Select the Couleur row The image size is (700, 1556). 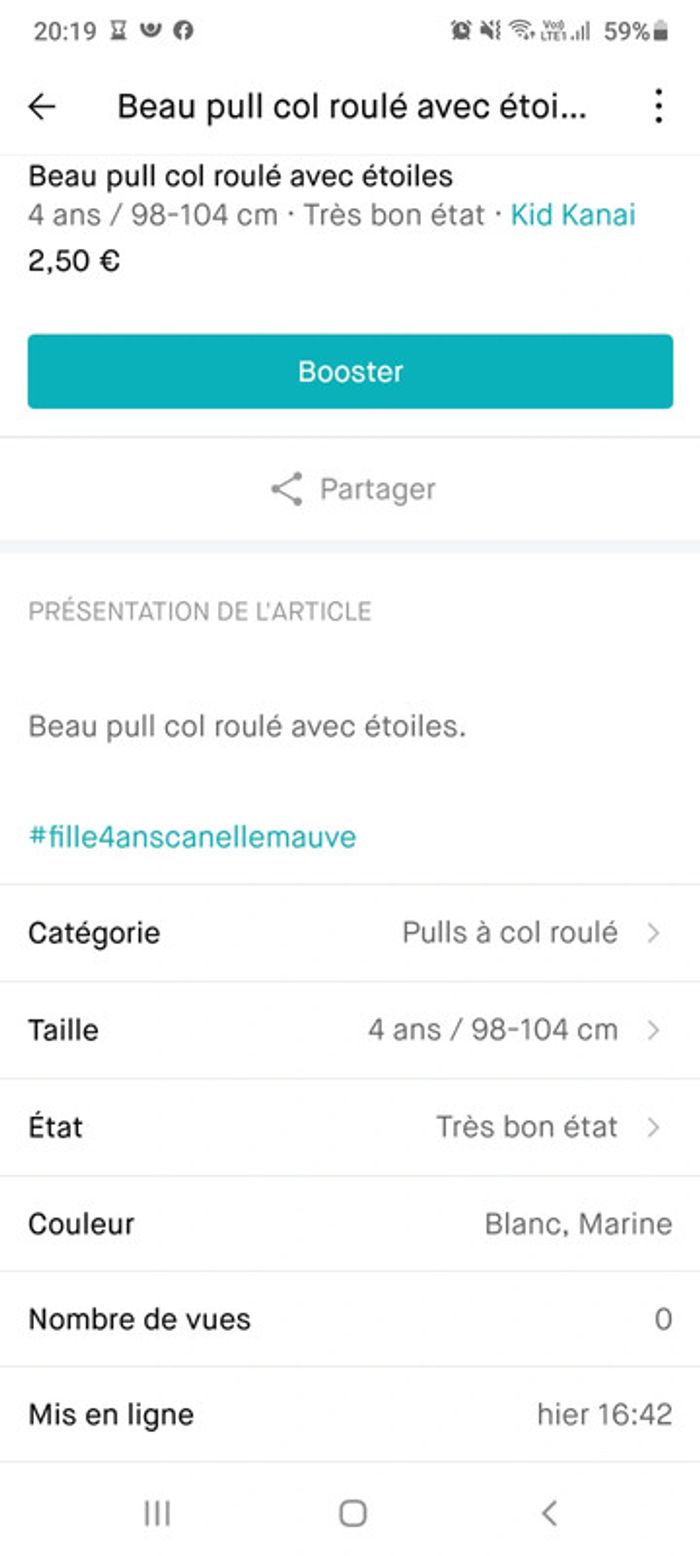350,1224
